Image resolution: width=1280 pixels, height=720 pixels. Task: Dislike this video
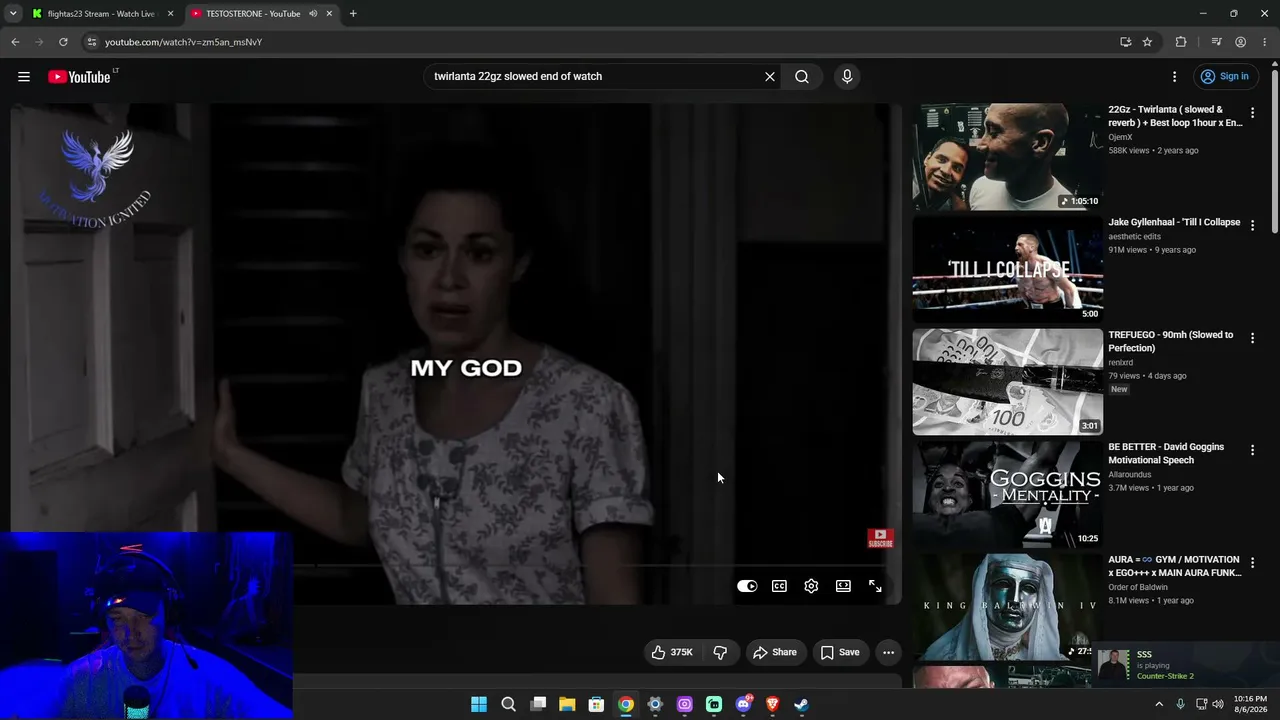click(x=720, y=652)
